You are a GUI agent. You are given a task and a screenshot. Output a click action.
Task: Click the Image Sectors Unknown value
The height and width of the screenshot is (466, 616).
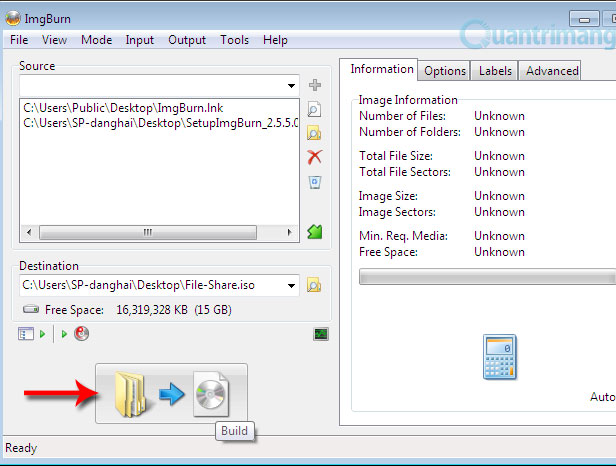[499, 212]
